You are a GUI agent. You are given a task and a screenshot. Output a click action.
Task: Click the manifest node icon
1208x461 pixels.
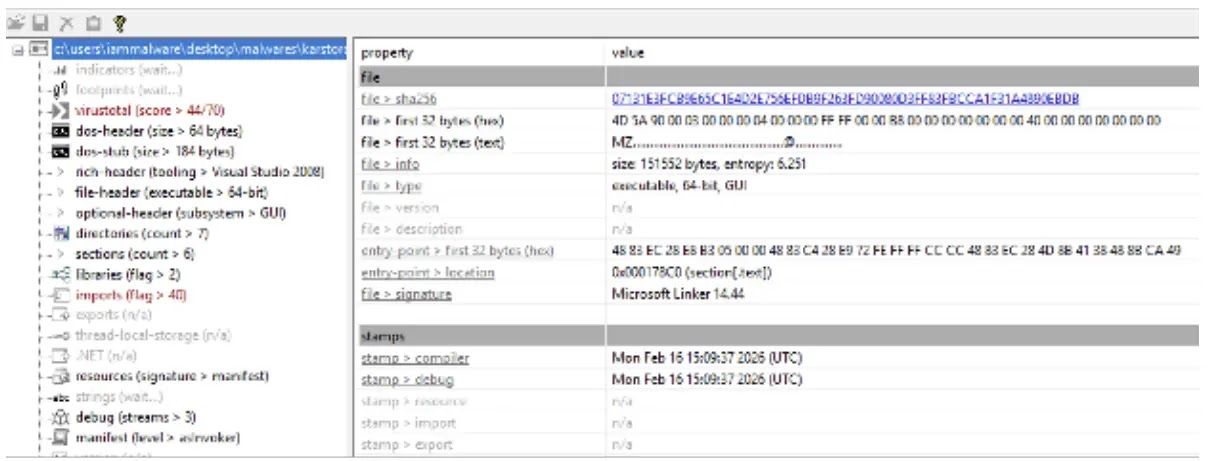pos(59,438)
